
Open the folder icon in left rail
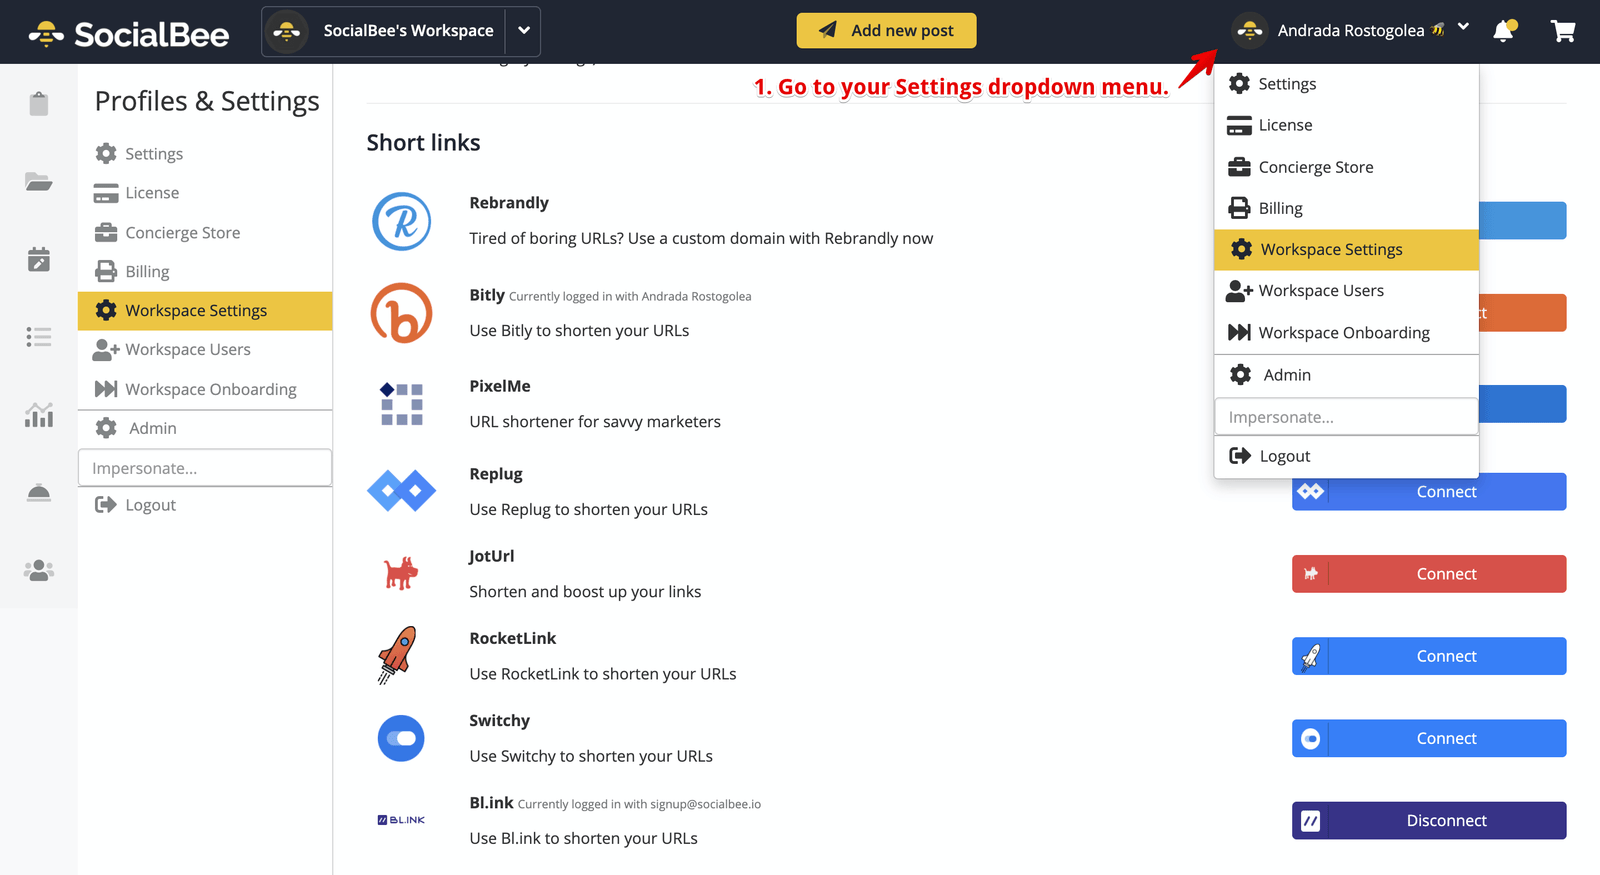(x=39, y=181)
